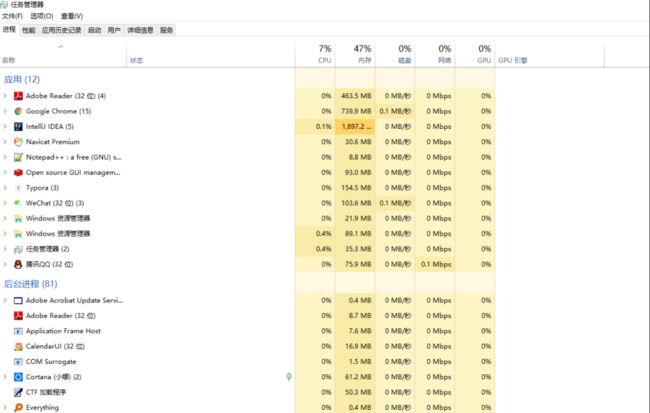Sort by the Memory 47% column header
The height and width of the screenshot is (413, 650).
coord(355,55)
